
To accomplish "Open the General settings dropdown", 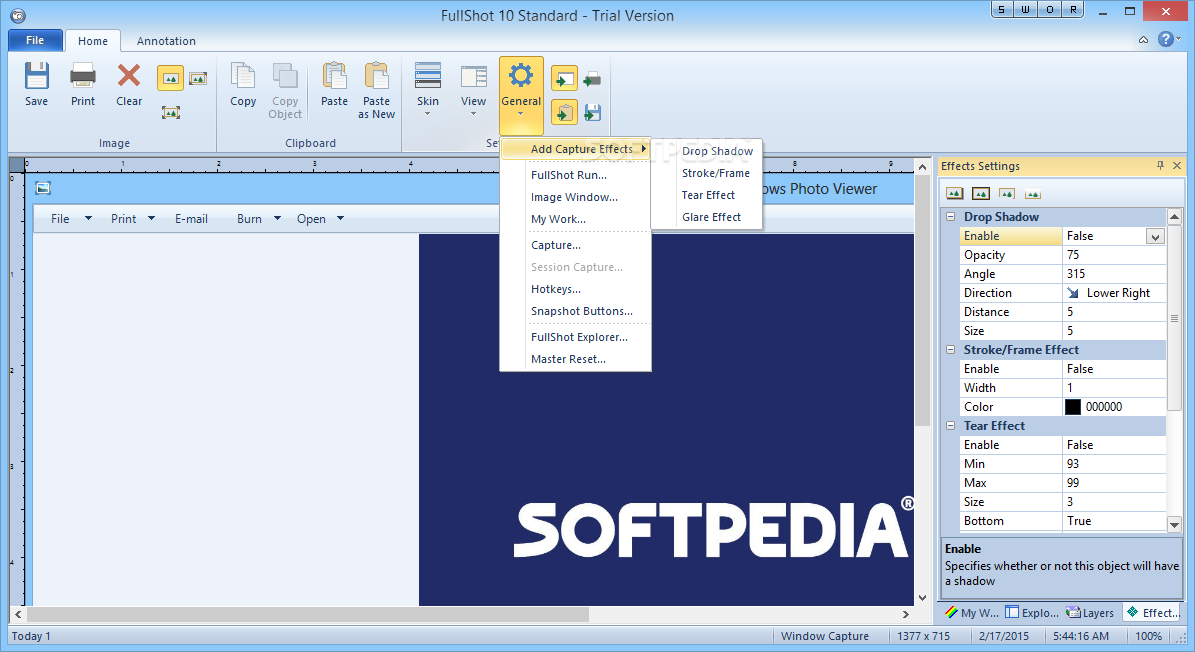I will point(521,95).
